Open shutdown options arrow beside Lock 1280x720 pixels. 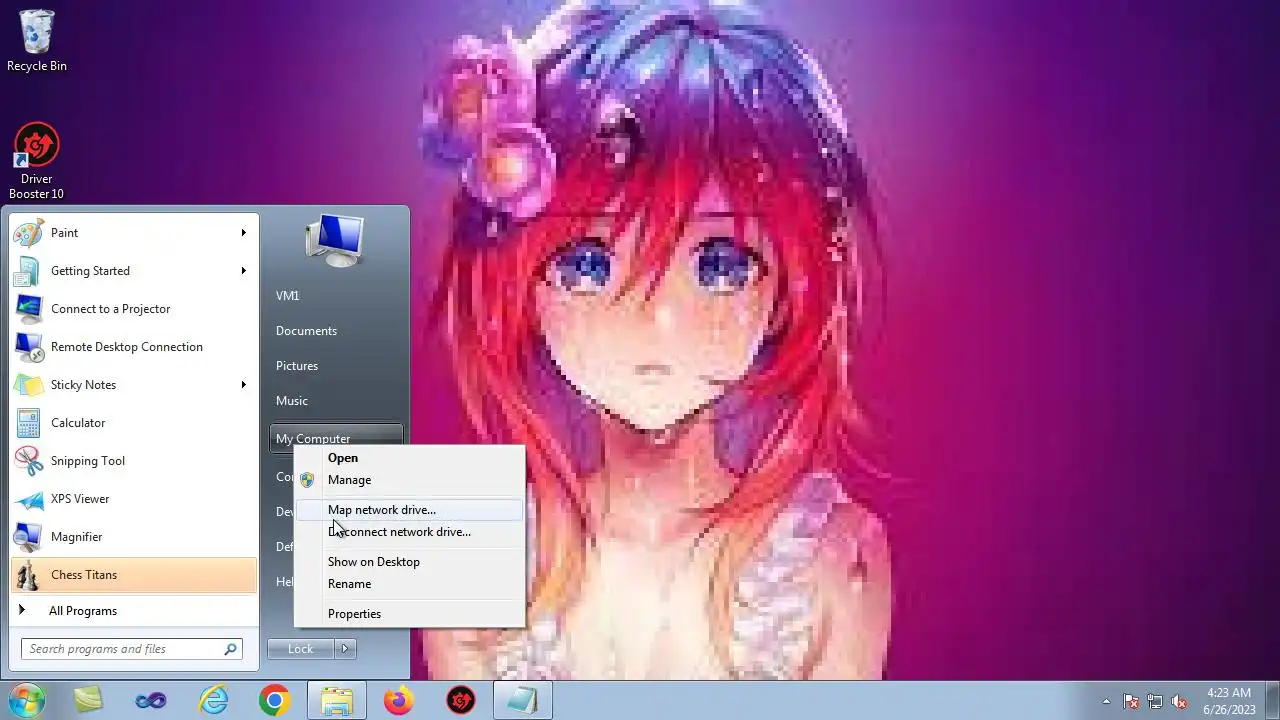click(x=345, y=649)
